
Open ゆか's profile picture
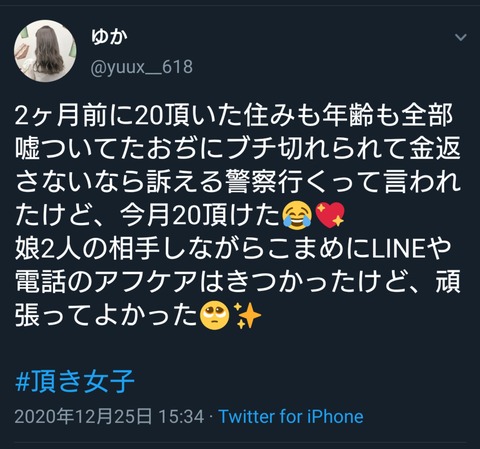(45, 51)
